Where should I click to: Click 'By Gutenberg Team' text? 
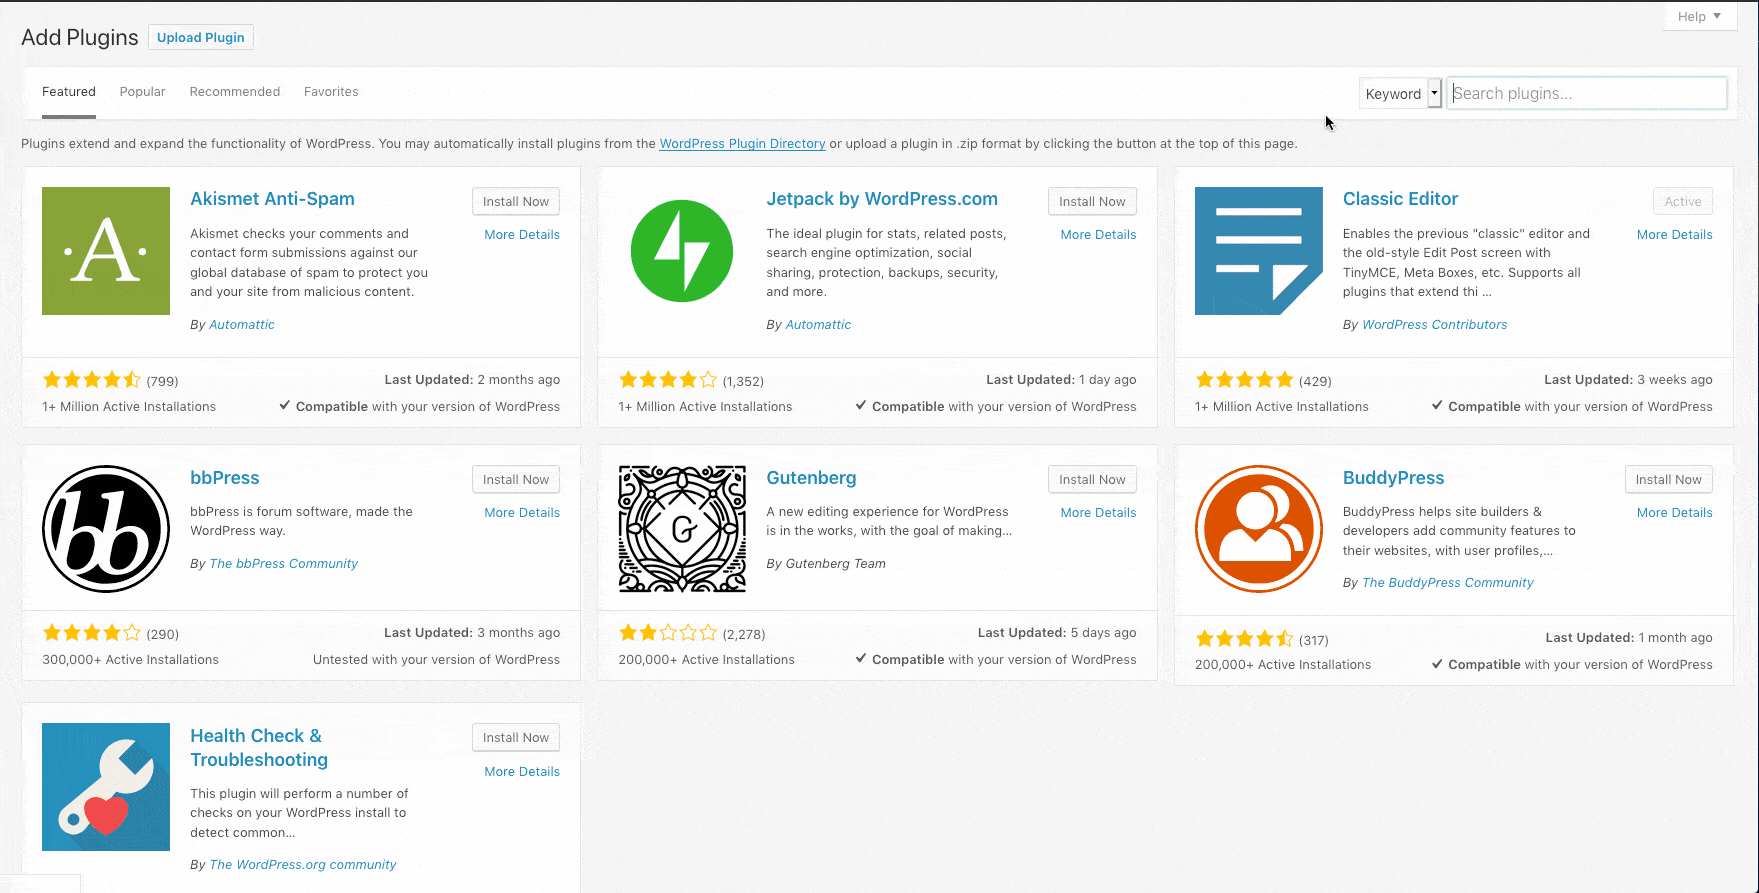[826, 563]
